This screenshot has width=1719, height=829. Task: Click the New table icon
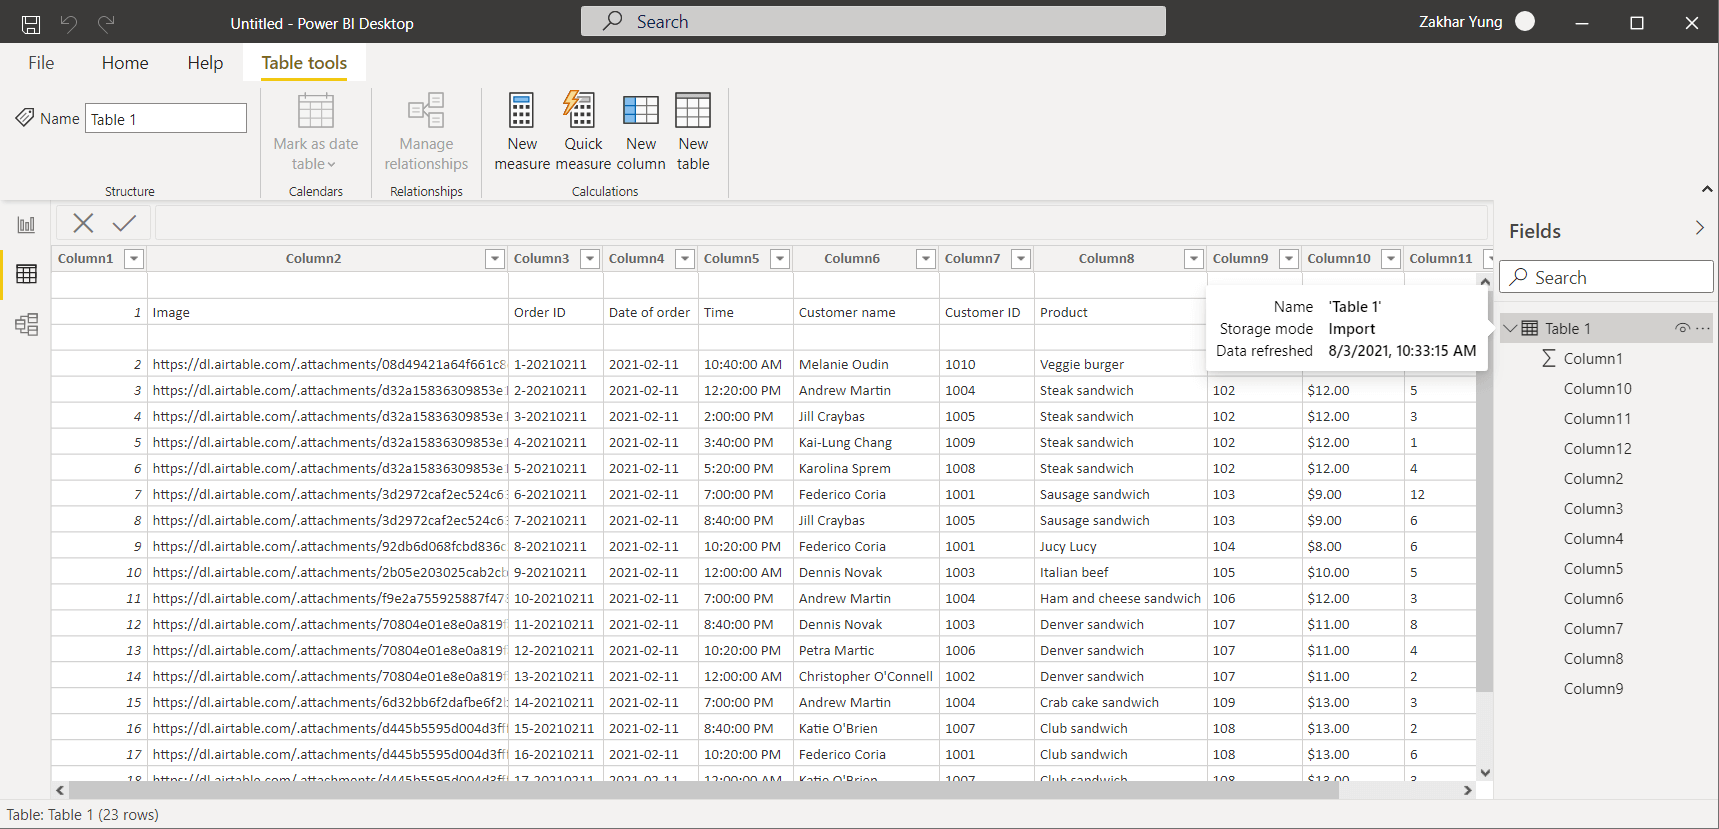click(x=693, y=110)
